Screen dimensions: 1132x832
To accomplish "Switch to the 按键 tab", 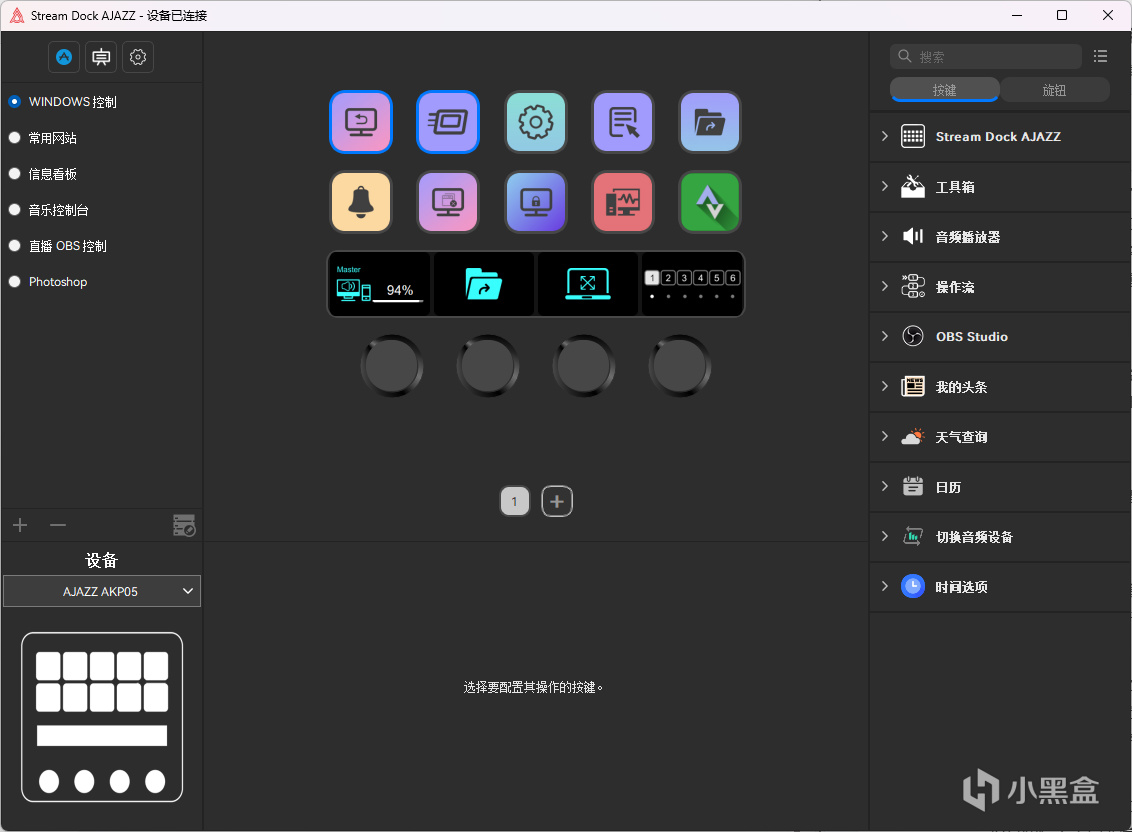I will pos(944,90).
